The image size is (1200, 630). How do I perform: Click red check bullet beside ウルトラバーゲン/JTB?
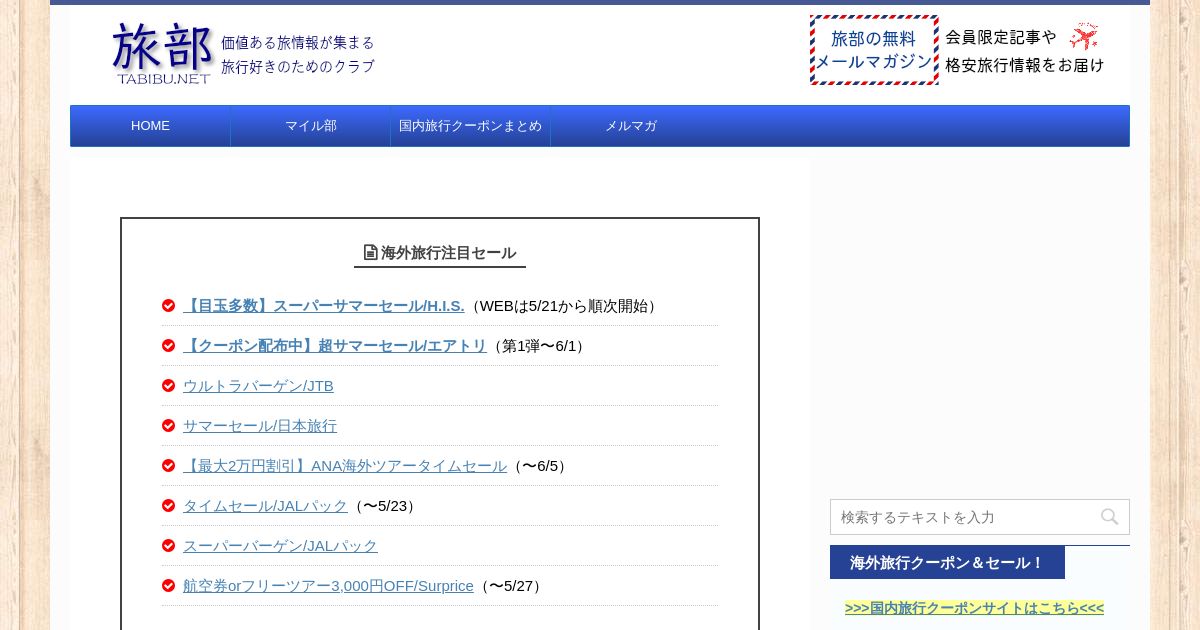tap(168, 386)
